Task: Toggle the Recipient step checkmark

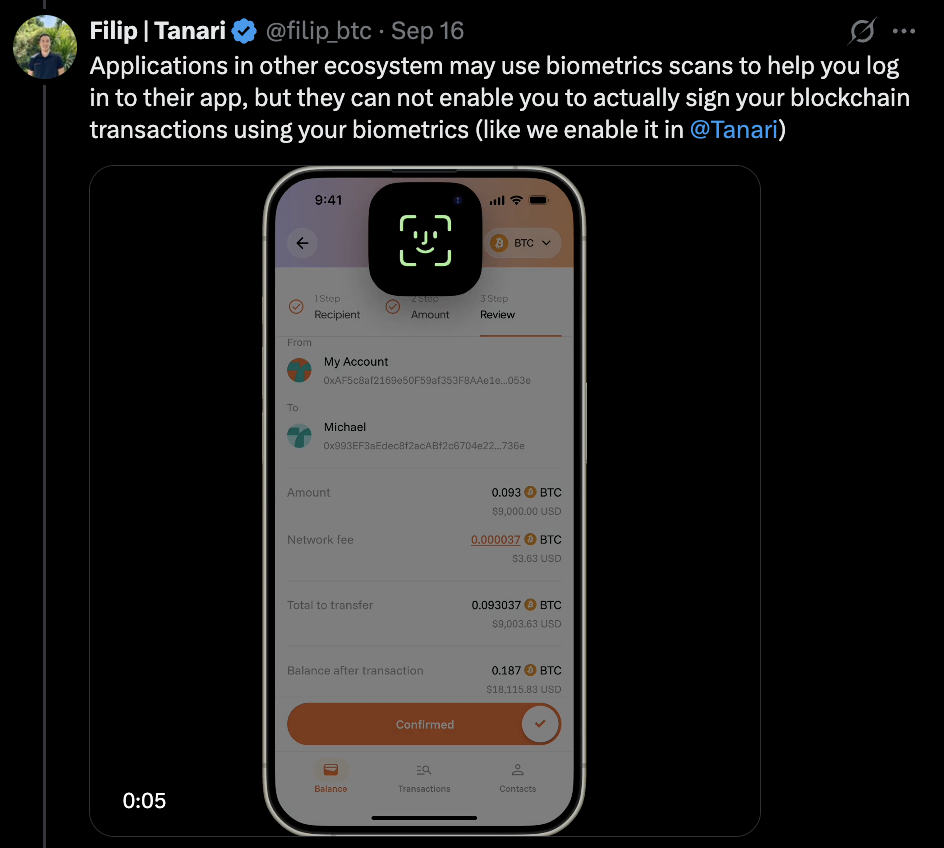Action: (296, 306)
